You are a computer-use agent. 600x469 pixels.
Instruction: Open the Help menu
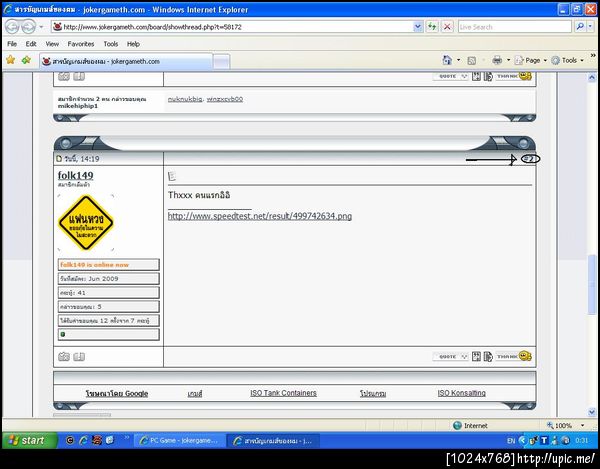[133, 44]
